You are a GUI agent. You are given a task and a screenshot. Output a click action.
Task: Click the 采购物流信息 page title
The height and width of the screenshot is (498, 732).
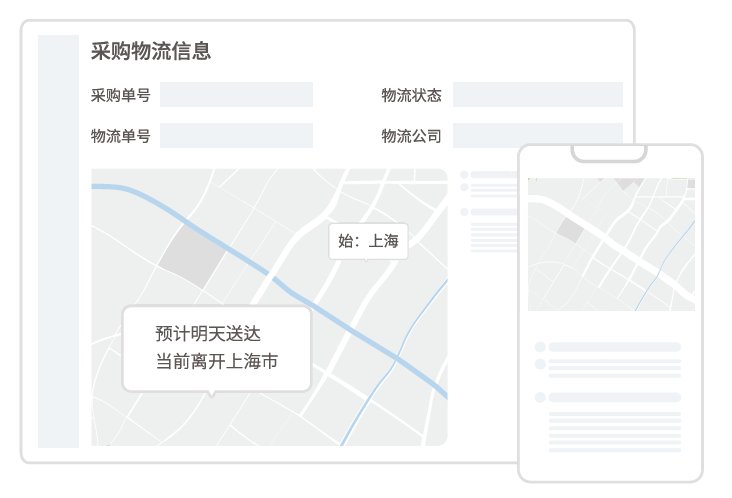150,51
